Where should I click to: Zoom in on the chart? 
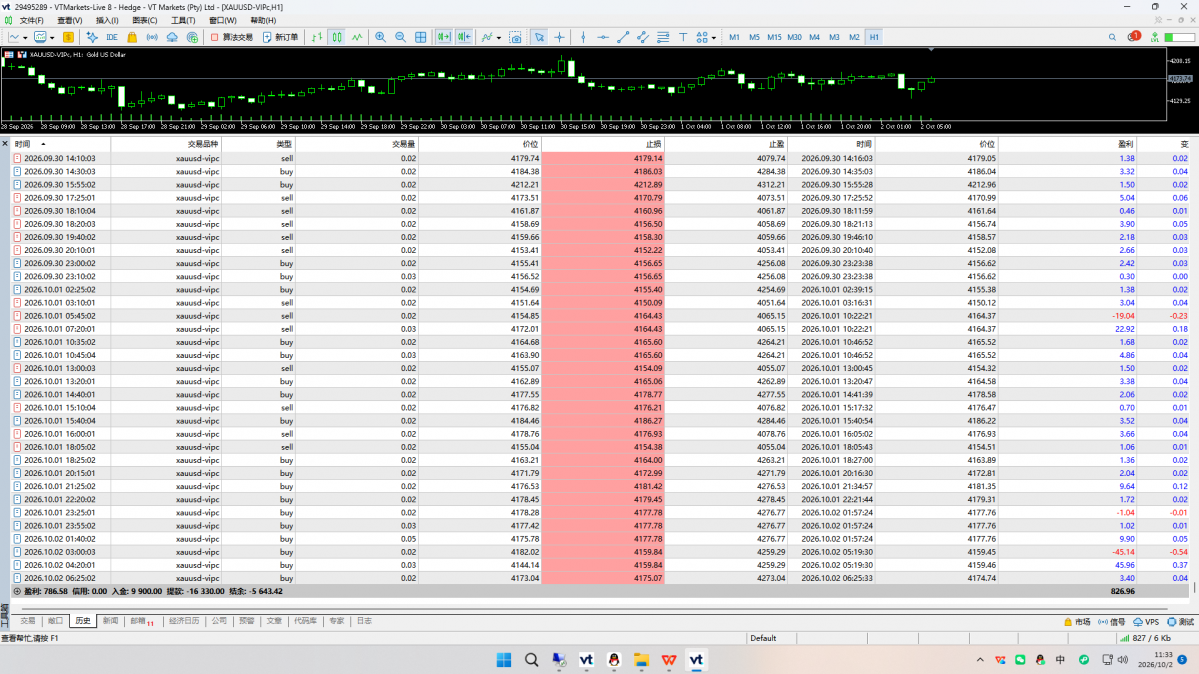click(x=380, y=37)
